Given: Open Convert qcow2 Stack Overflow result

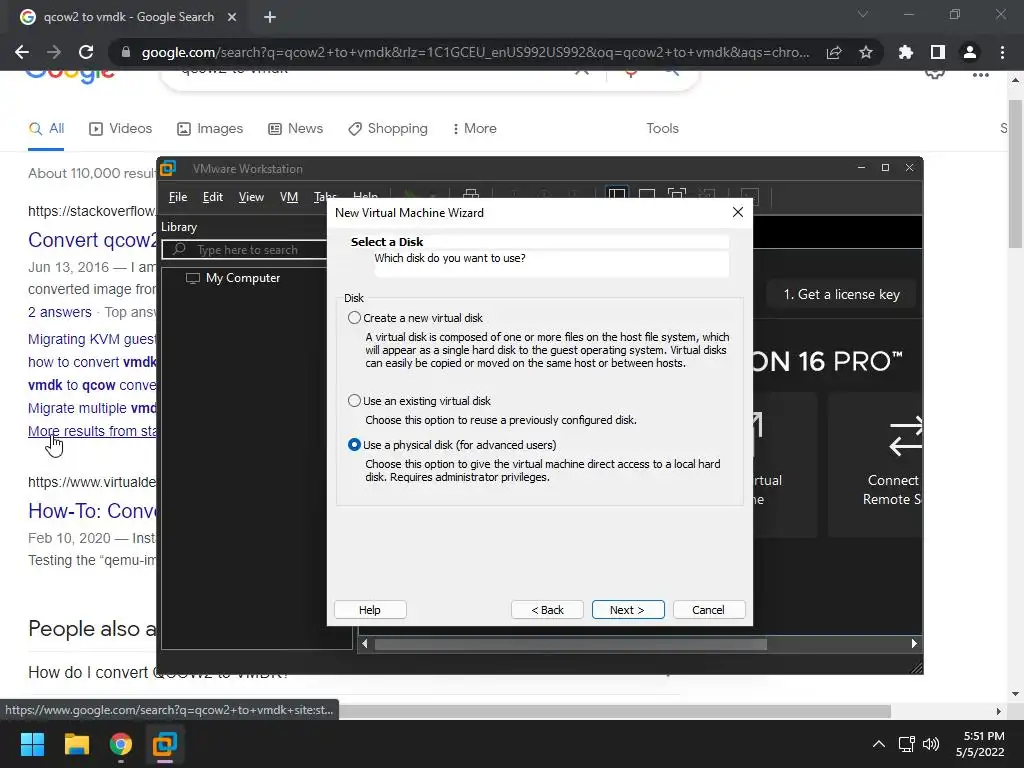Looking at the screenshot, I should [x=91, y=240].
